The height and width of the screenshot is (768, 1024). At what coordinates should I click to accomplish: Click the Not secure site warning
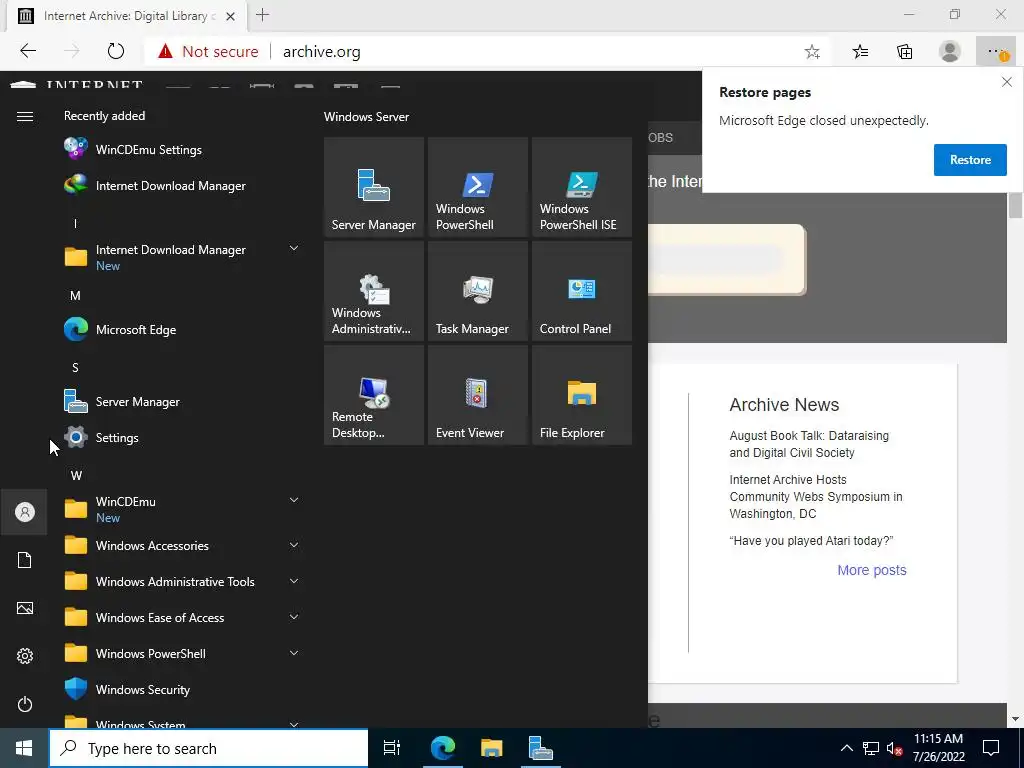(x=209, y=52)
